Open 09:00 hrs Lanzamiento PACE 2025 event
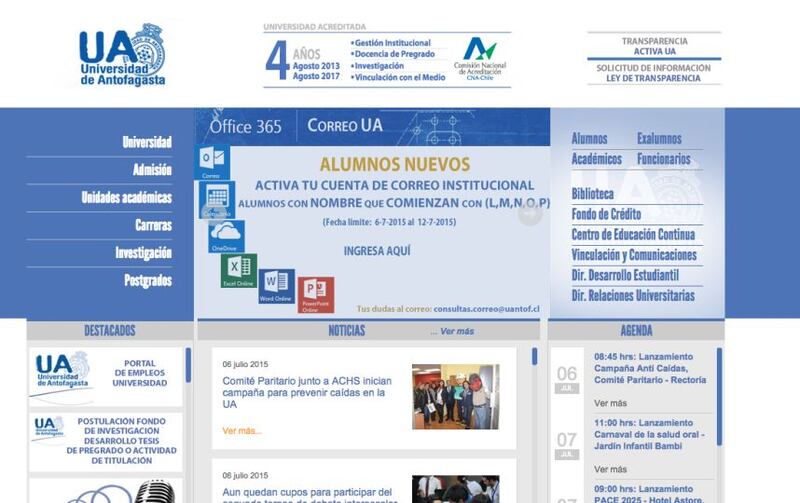The width and height of the screenshot is (800, 503). pos(649,494)
